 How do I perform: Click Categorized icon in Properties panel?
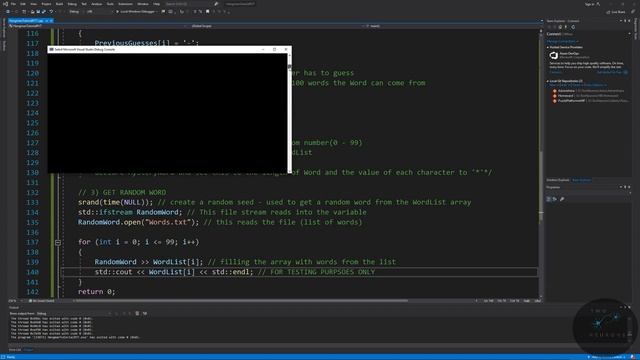point(549,199)
